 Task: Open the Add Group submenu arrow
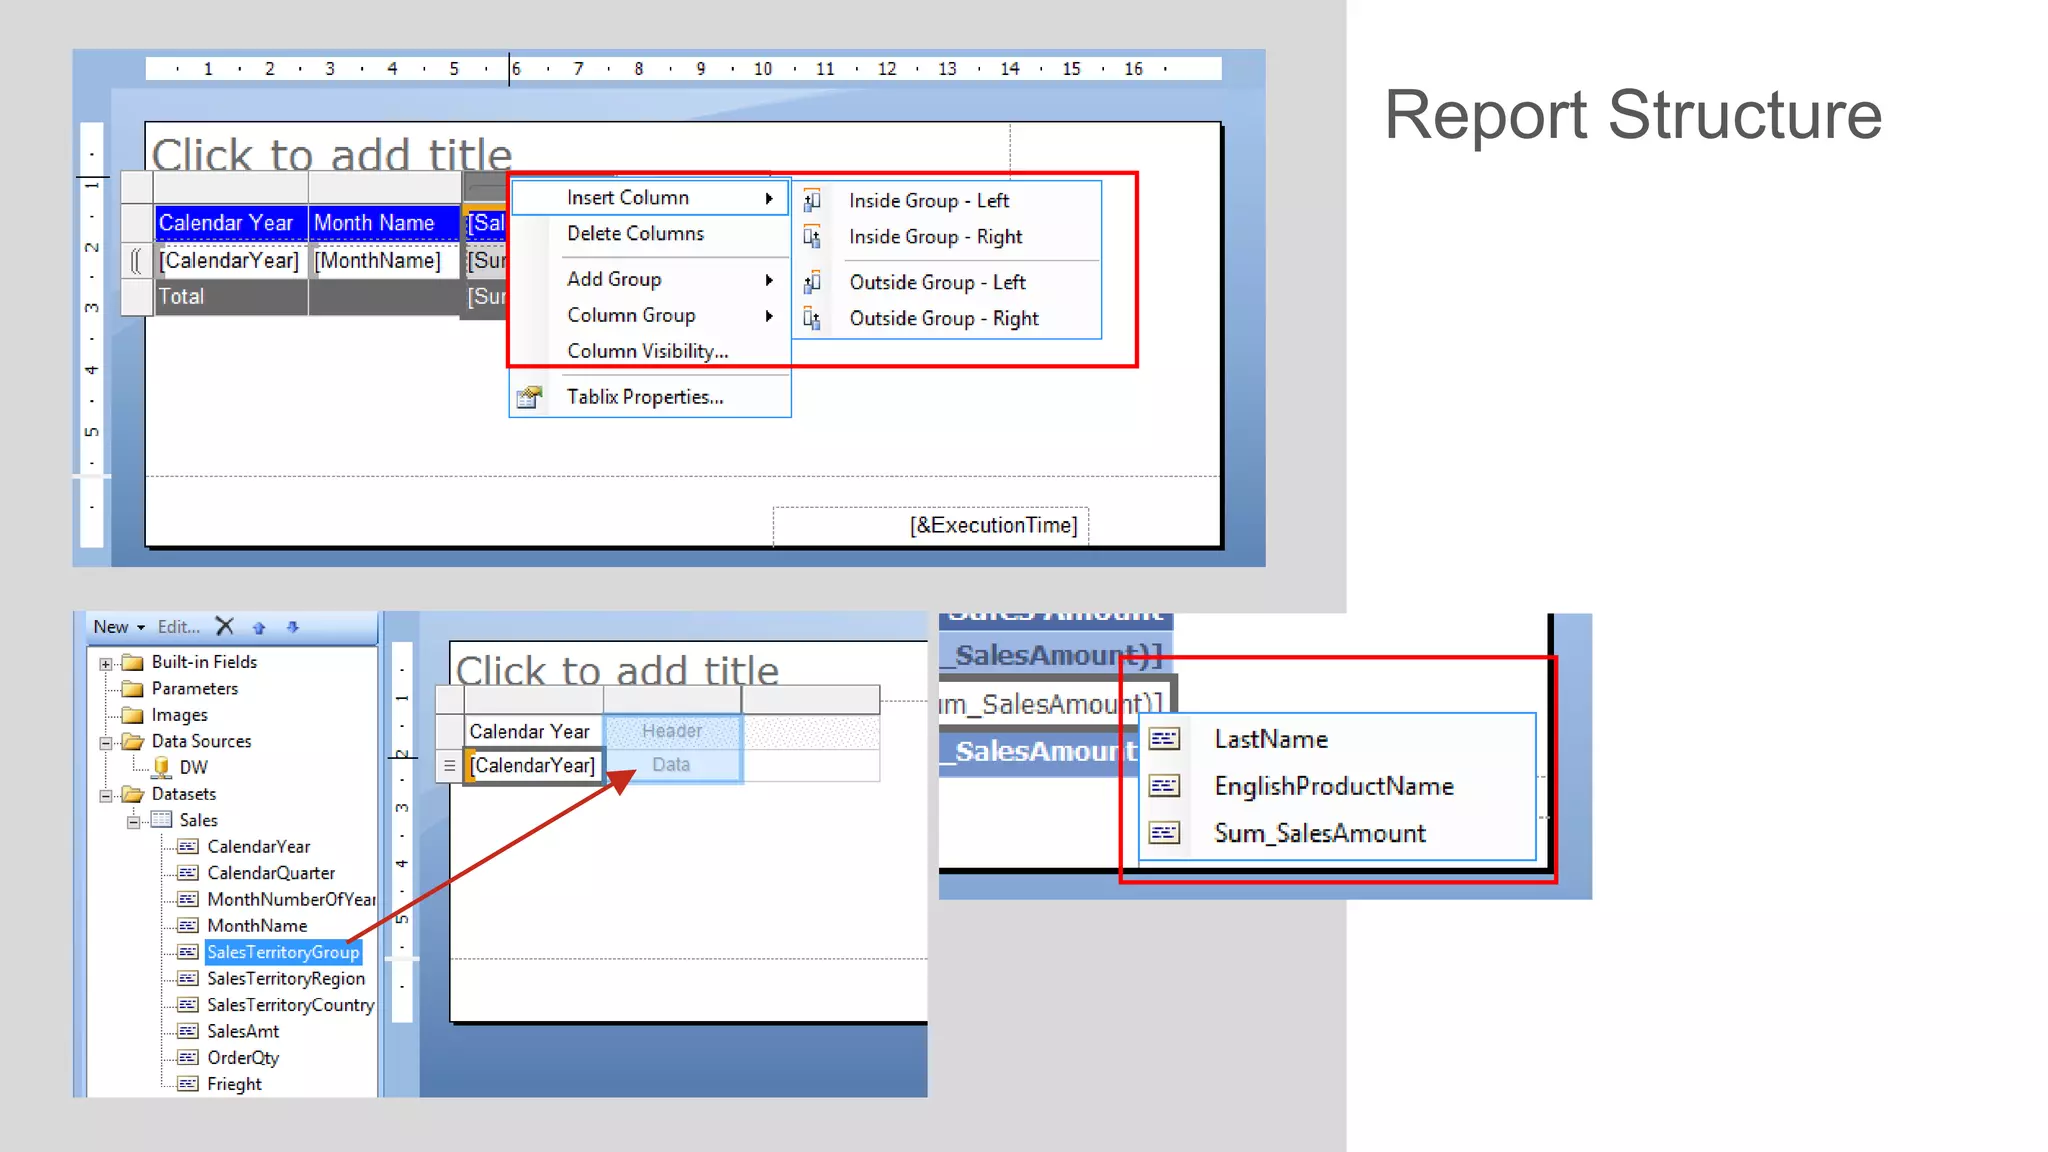click(x=769, y=280)
